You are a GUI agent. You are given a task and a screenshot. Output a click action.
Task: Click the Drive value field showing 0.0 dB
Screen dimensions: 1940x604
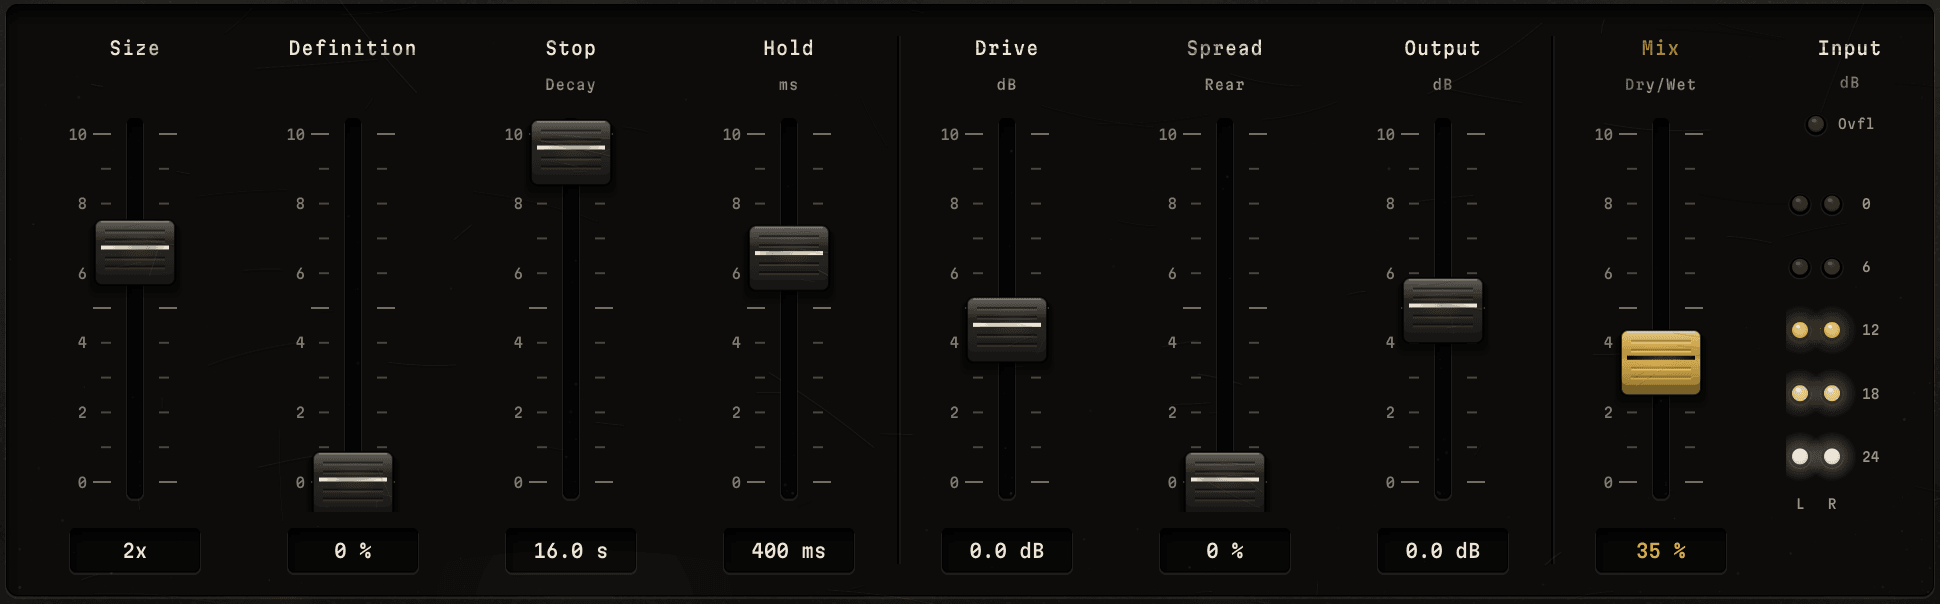pyautogui.click(x=1007, y=551)
